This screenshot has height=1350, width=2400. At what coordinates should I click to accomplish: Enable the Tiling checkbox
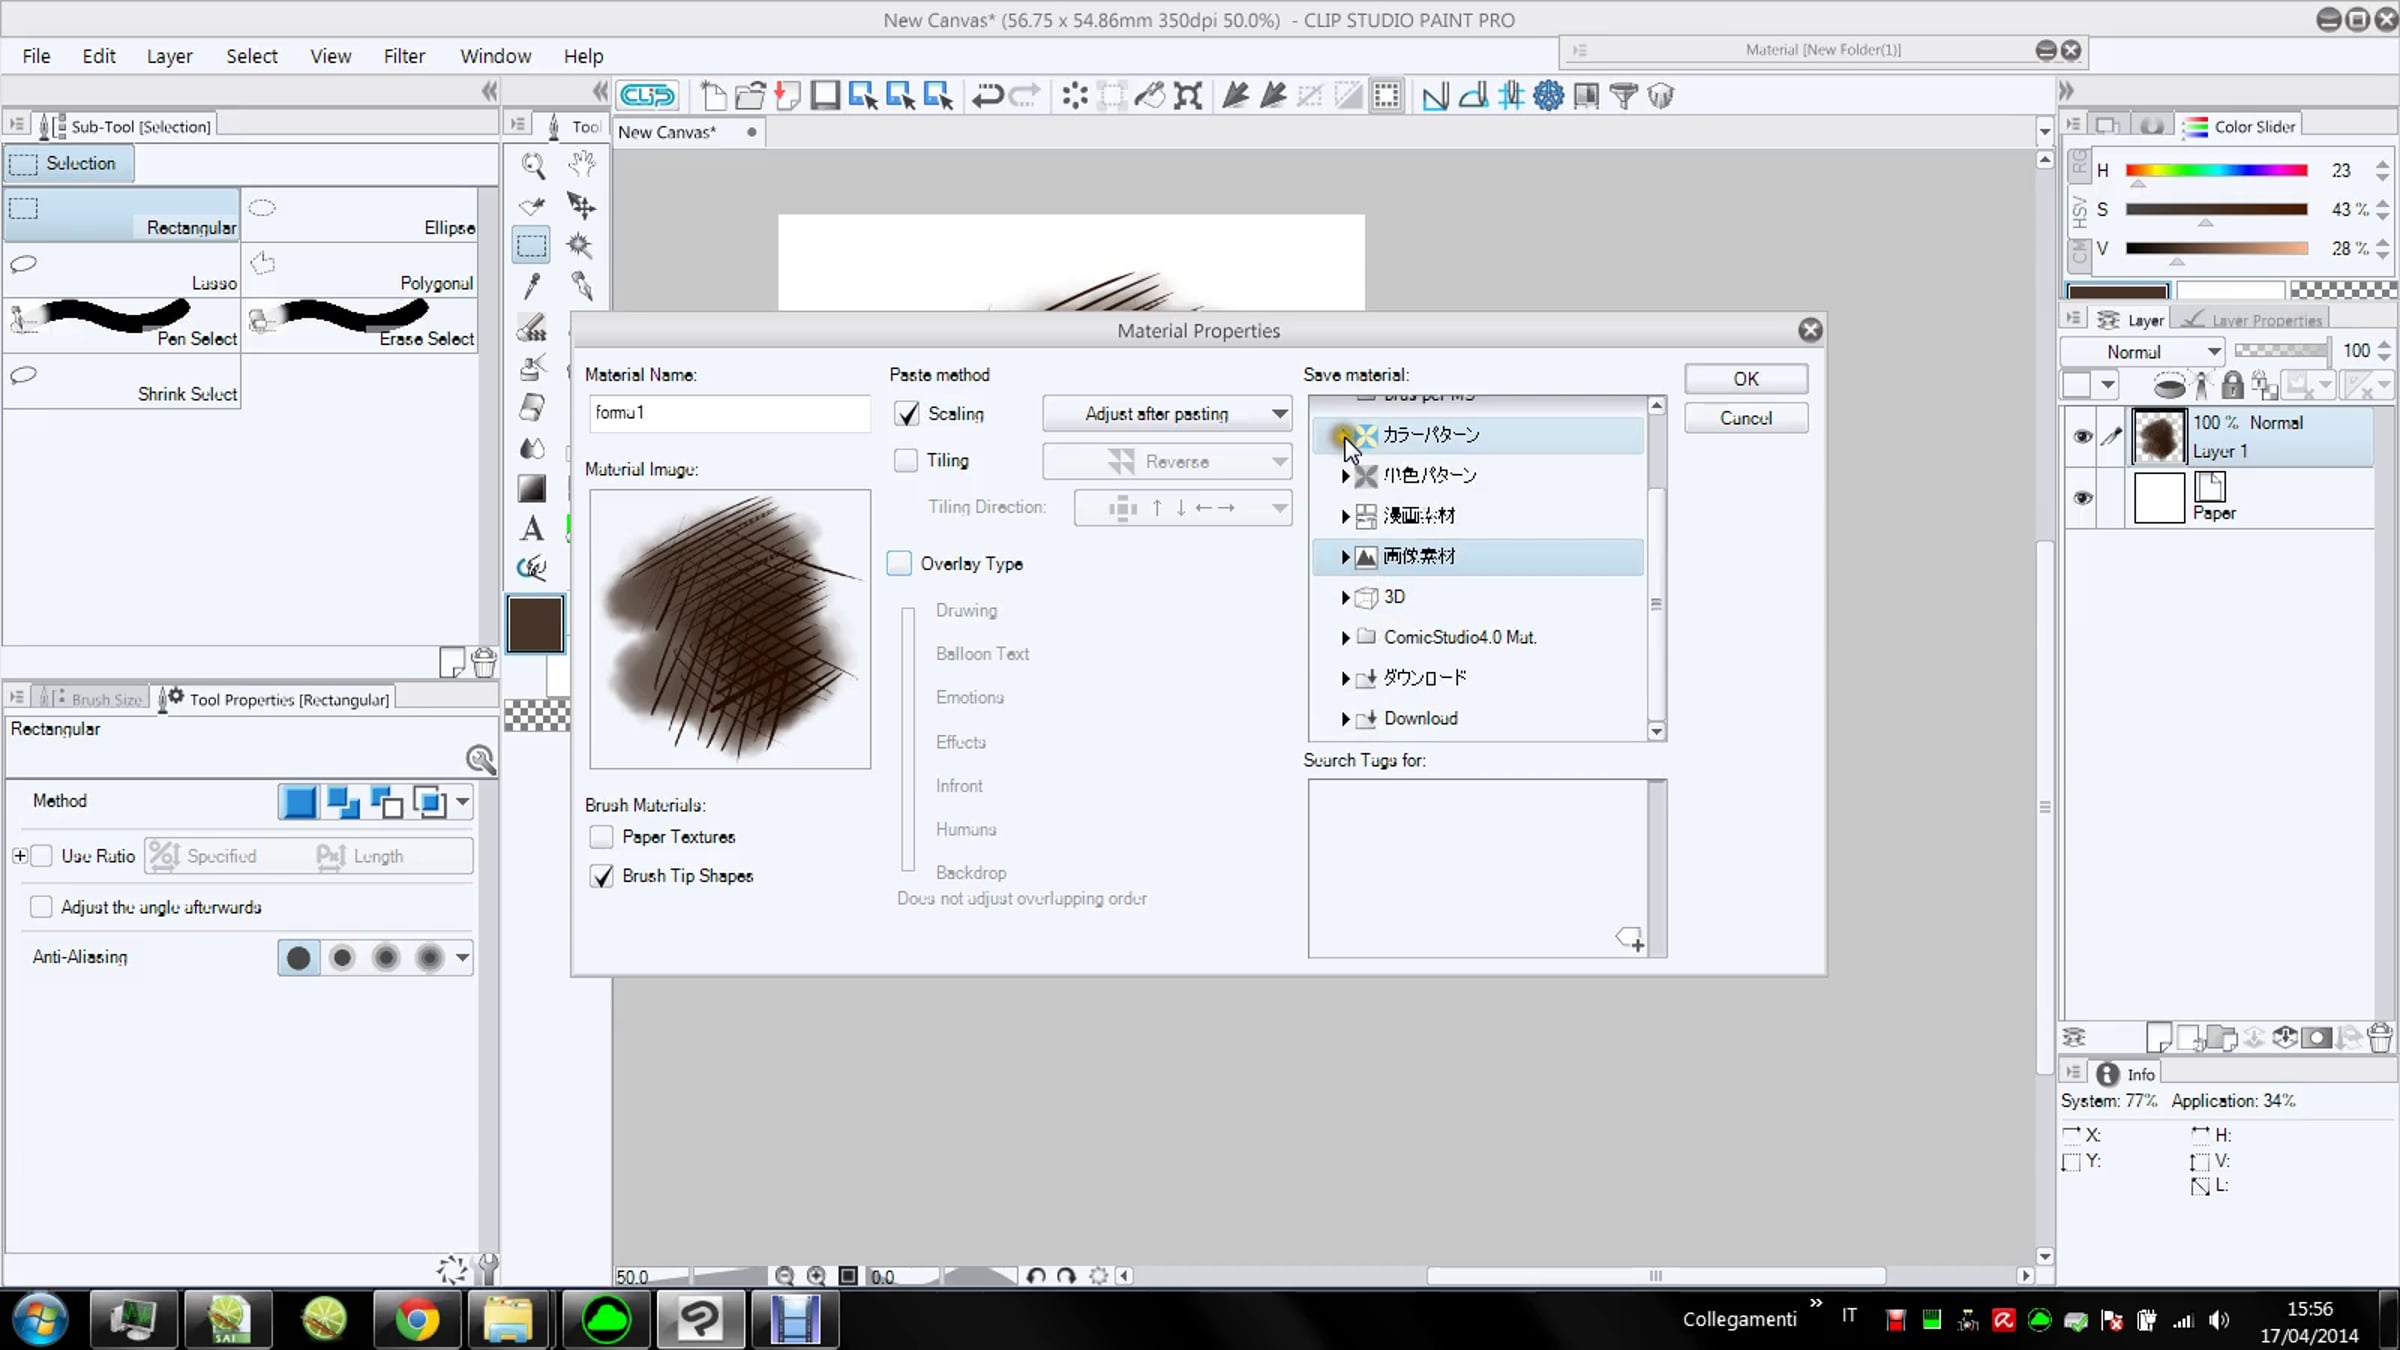pos(906,461)
